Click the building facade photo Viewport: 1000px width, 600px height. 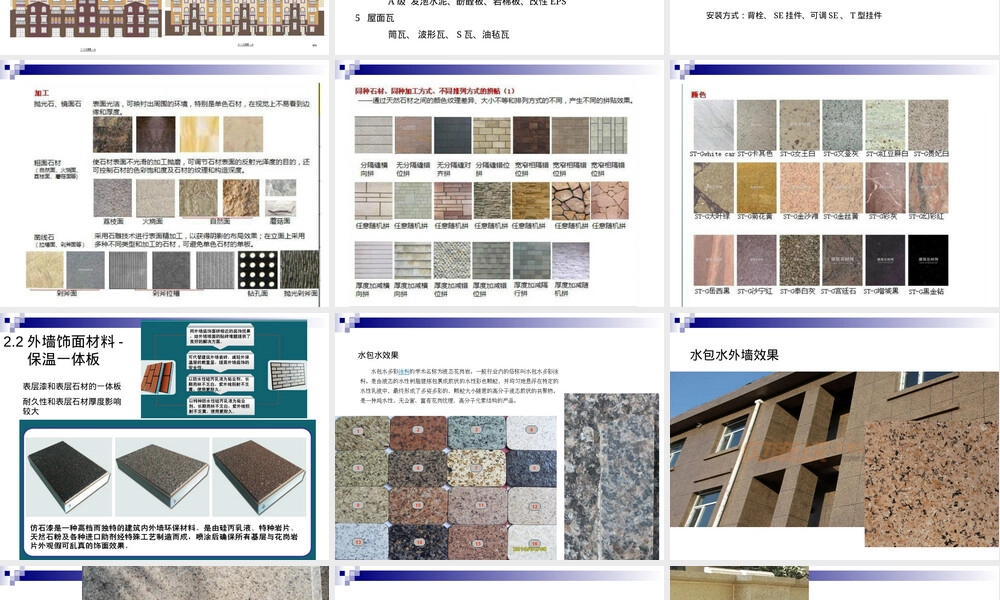click(x=765, y=449)
